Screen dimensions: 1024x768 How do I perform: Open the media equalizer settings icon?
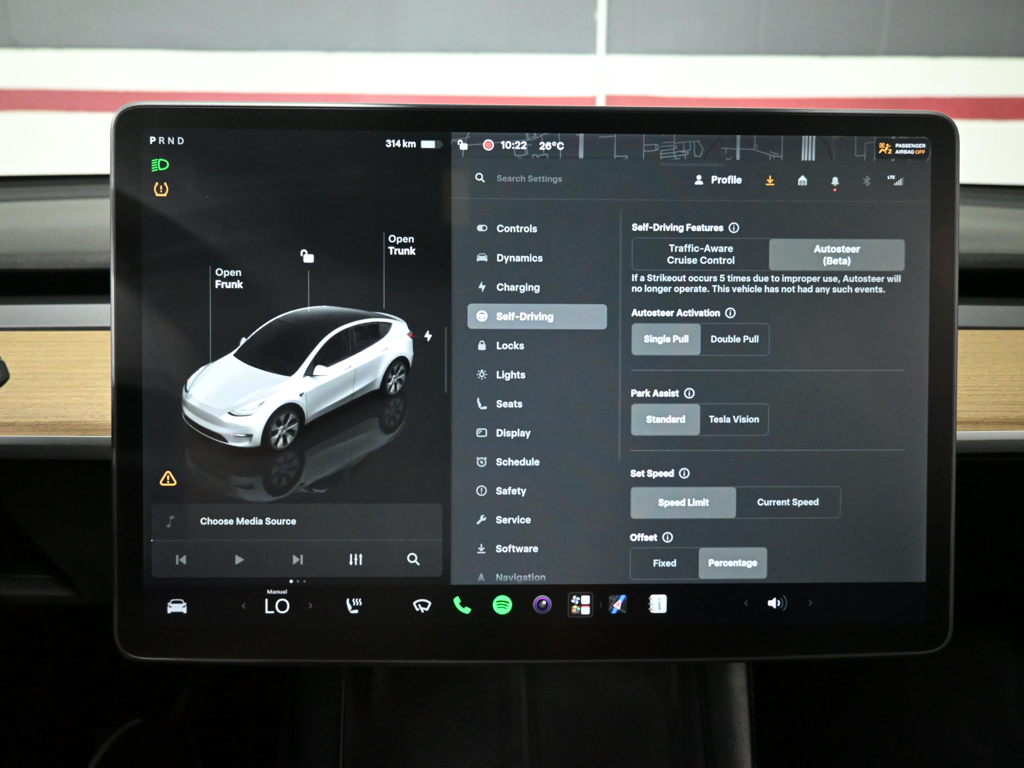pos(355,559)
